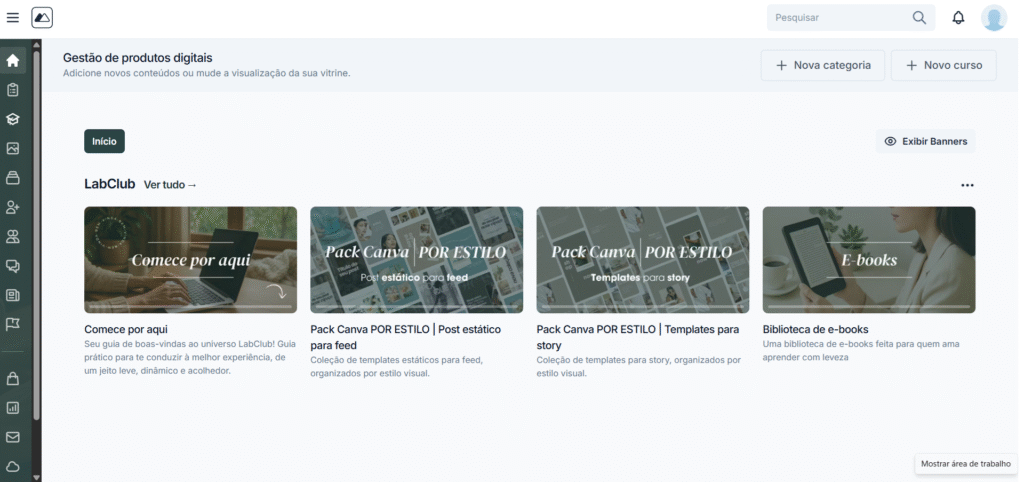Open the graduation cap courses icon
This screenshot has width=1024, height=482.
(x=13, y=119)
